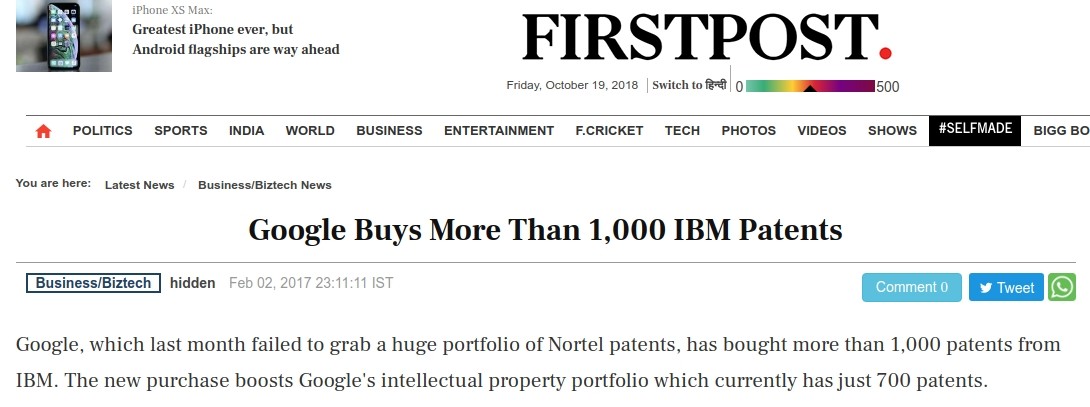Click the Business/Biztech category tag
1090x407 pixels.
[x=94, y=283]
